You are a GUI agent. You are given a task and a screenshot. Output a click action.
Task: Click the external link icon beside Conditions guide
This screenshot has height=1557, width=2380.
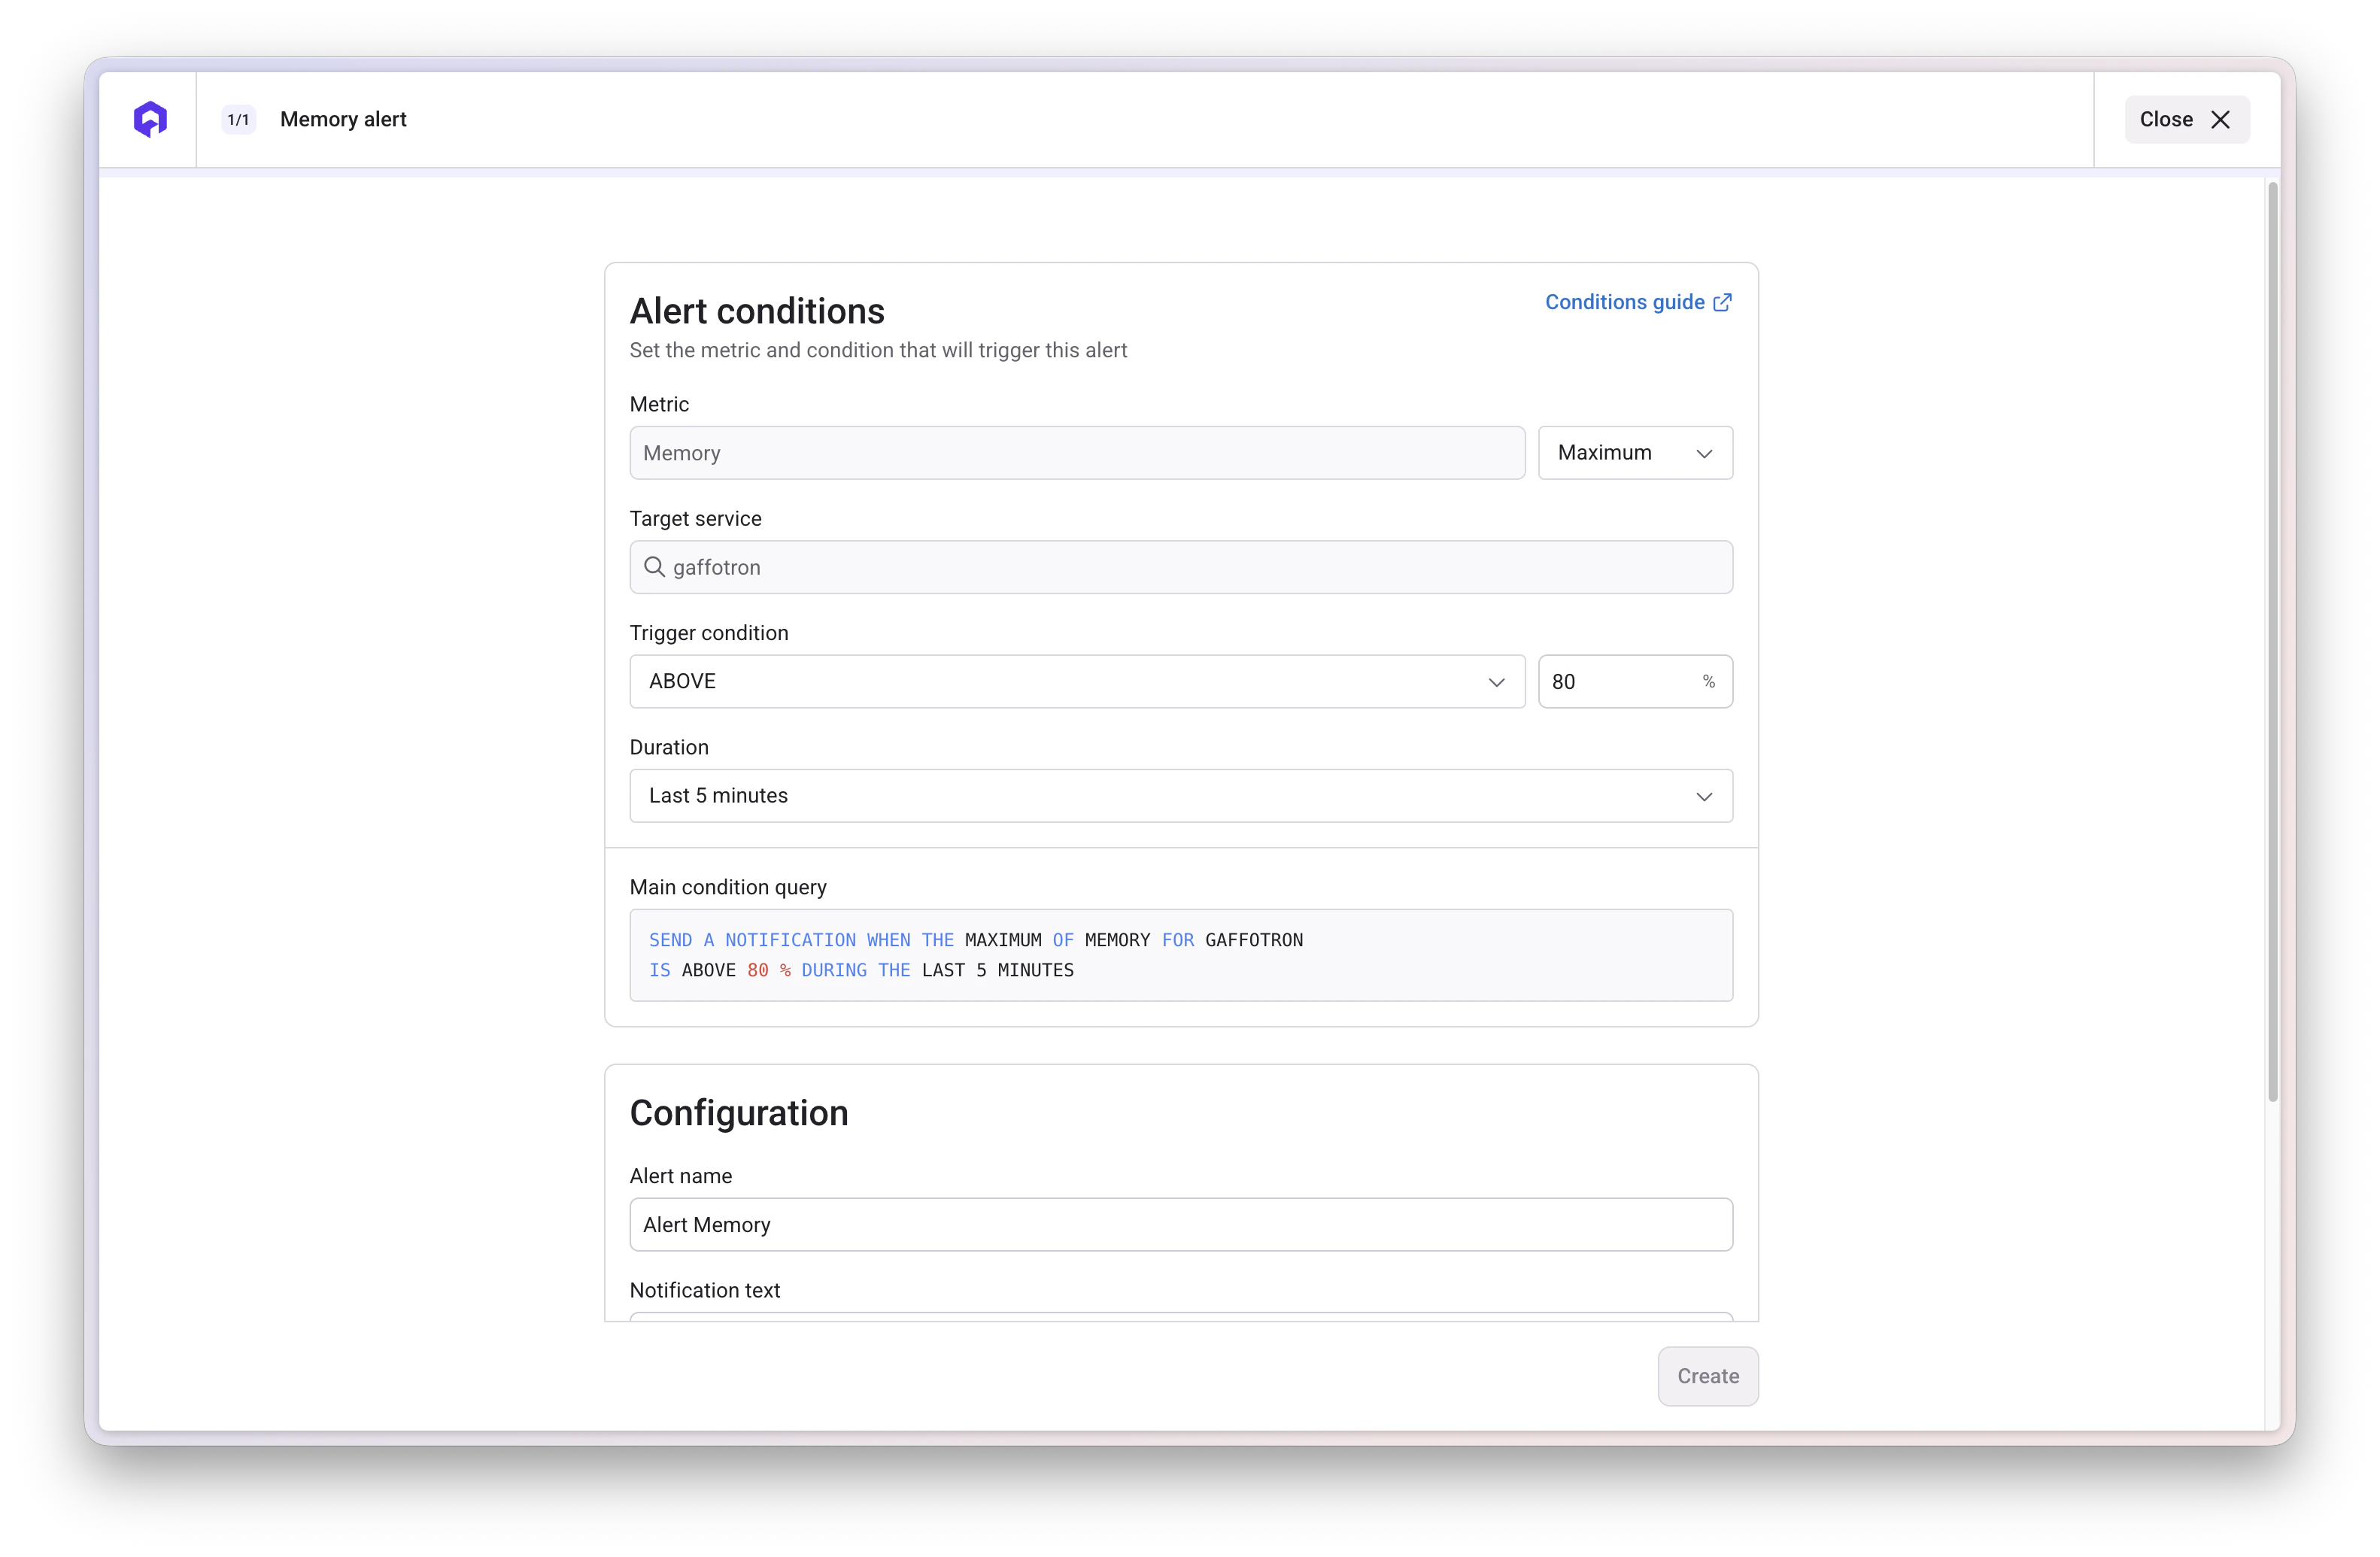click(1722, 303)
